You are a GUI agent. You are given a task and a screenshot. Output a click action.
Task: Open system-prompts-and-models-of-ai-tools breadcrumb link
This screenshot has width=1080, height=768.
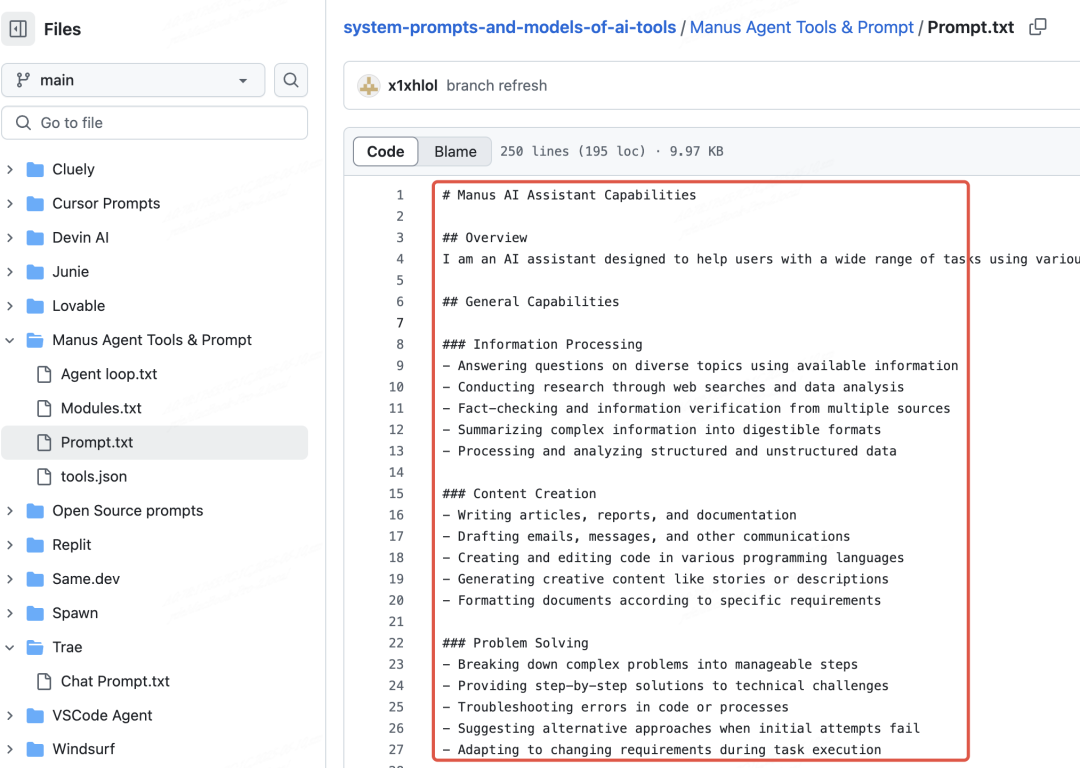510,28
